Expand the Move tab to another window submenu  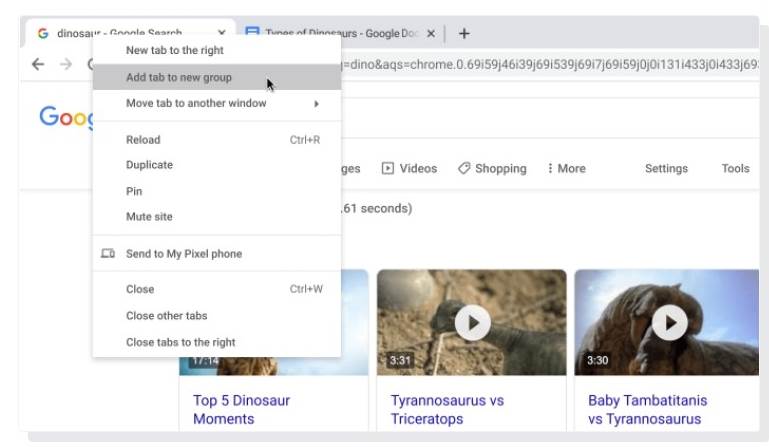tap(316, 104)
